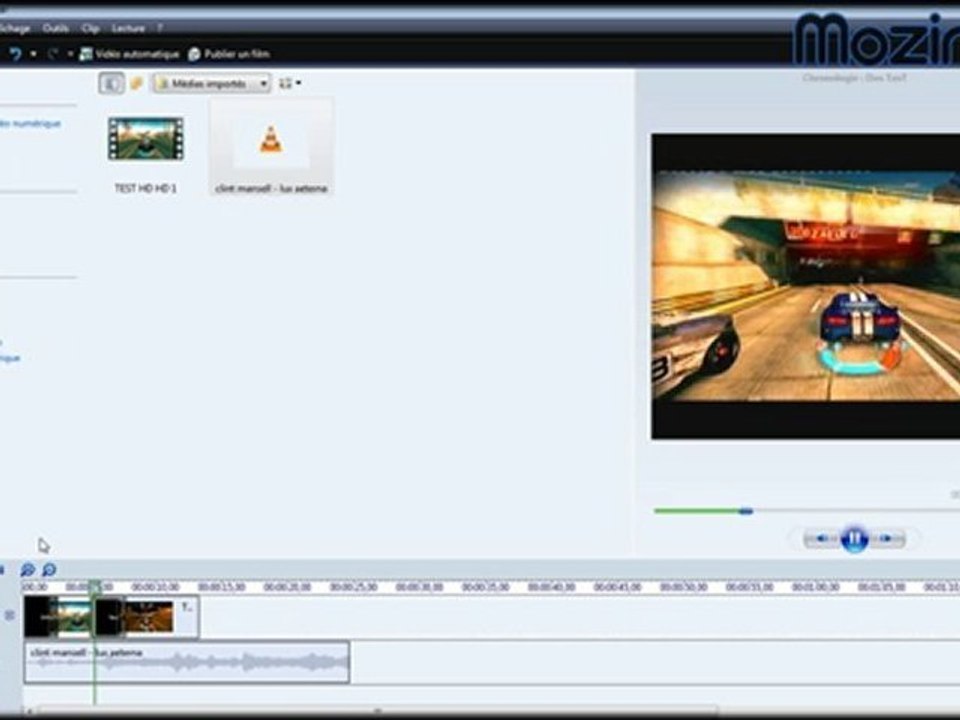Open the Undo history dropdown arrow

(33, 54)
